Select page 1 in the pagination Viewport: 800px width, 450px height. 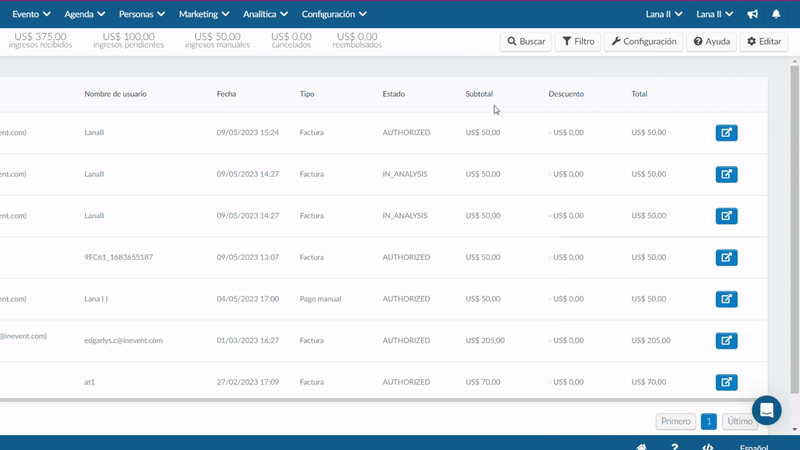coord(708,422)
